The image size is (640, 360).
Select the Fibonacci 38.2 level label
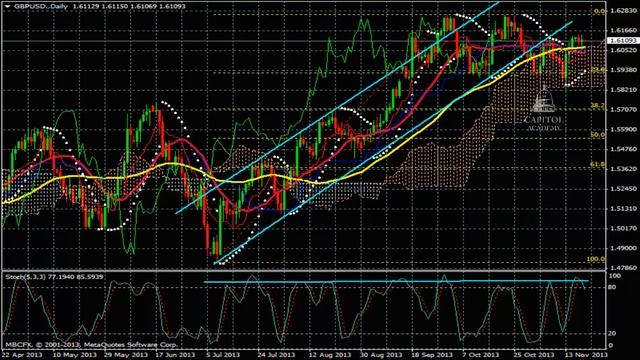[x=598, y=106]
